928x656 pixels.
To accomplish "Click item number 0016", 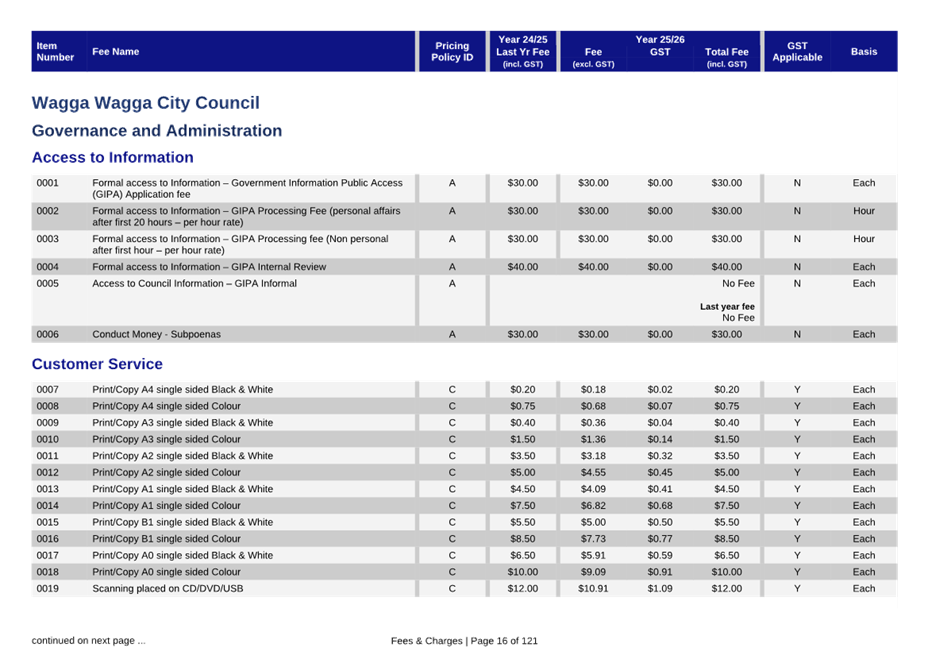I will pos(47,539).
